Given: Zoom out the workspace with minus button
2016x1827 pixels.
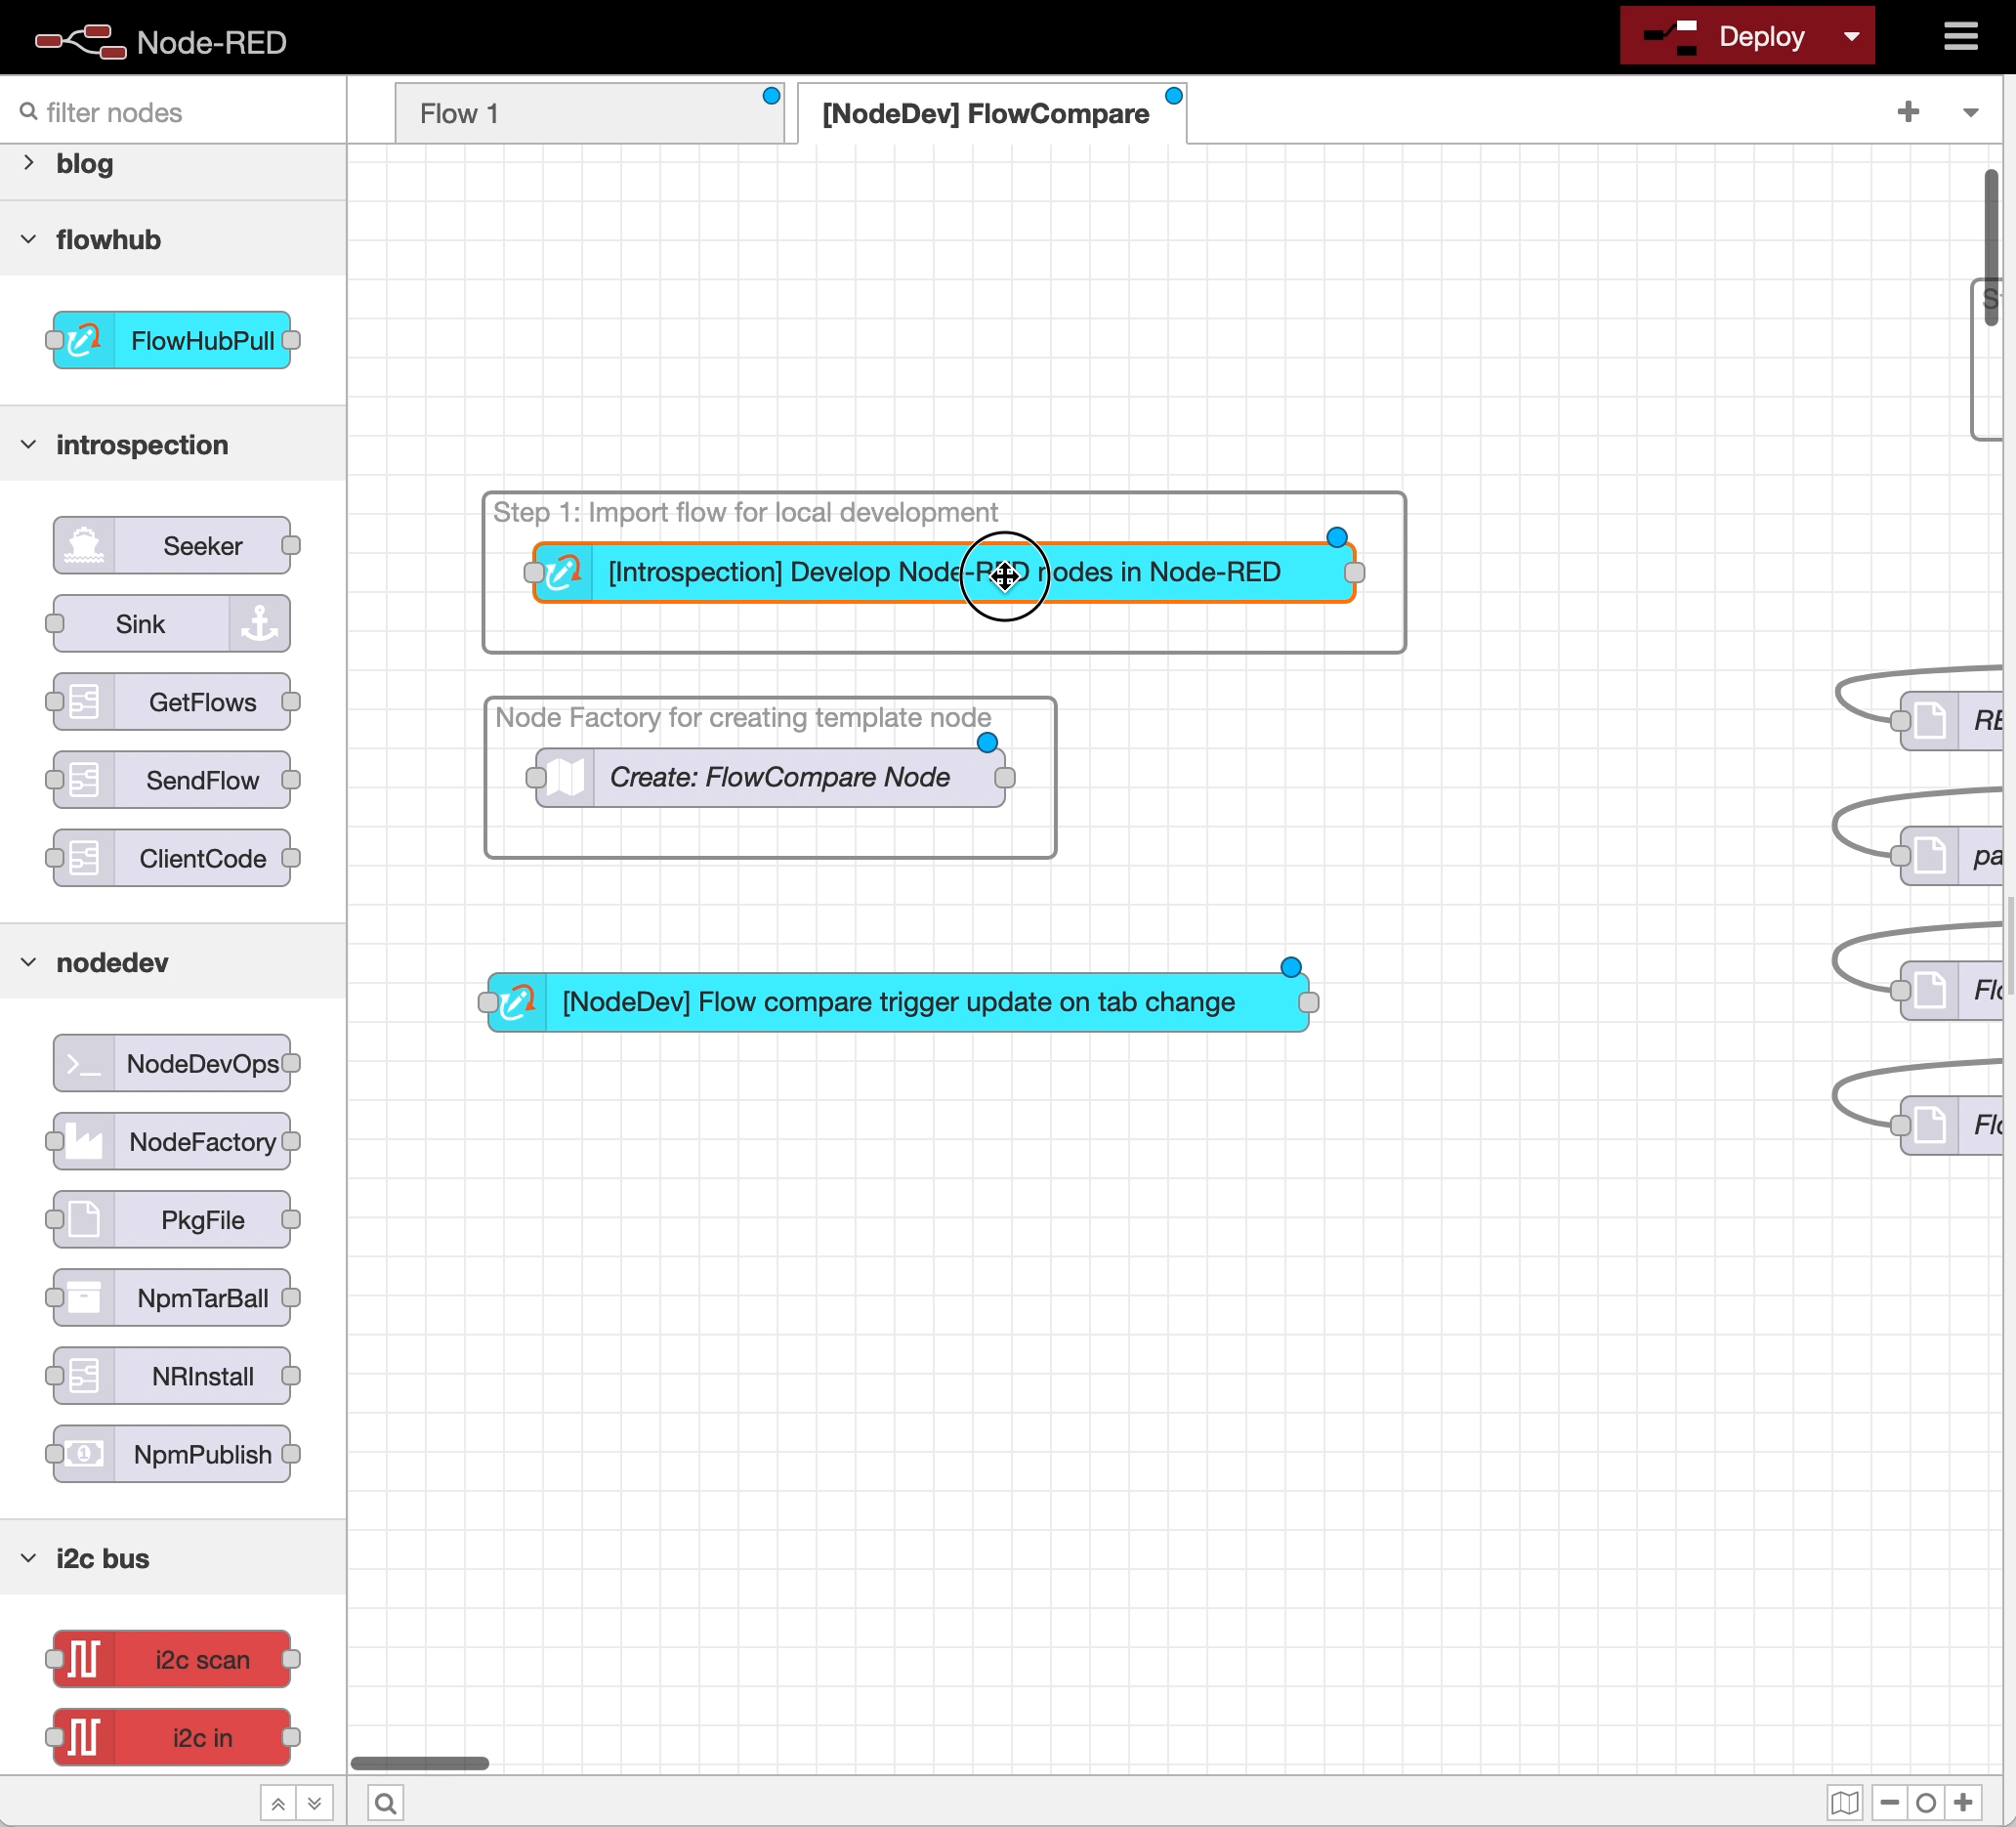Looking at the screenshot, I should 1889,1803.
